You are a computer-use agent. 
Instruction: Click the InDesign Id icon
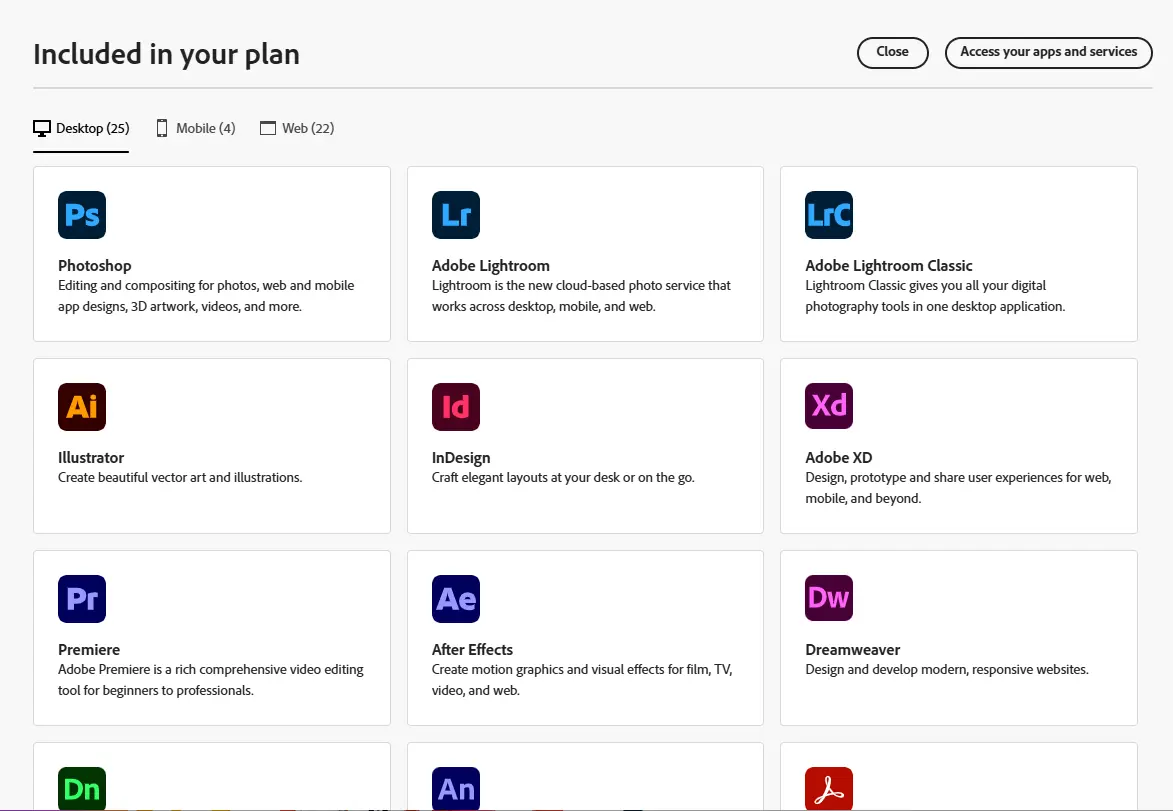point(456,407)
